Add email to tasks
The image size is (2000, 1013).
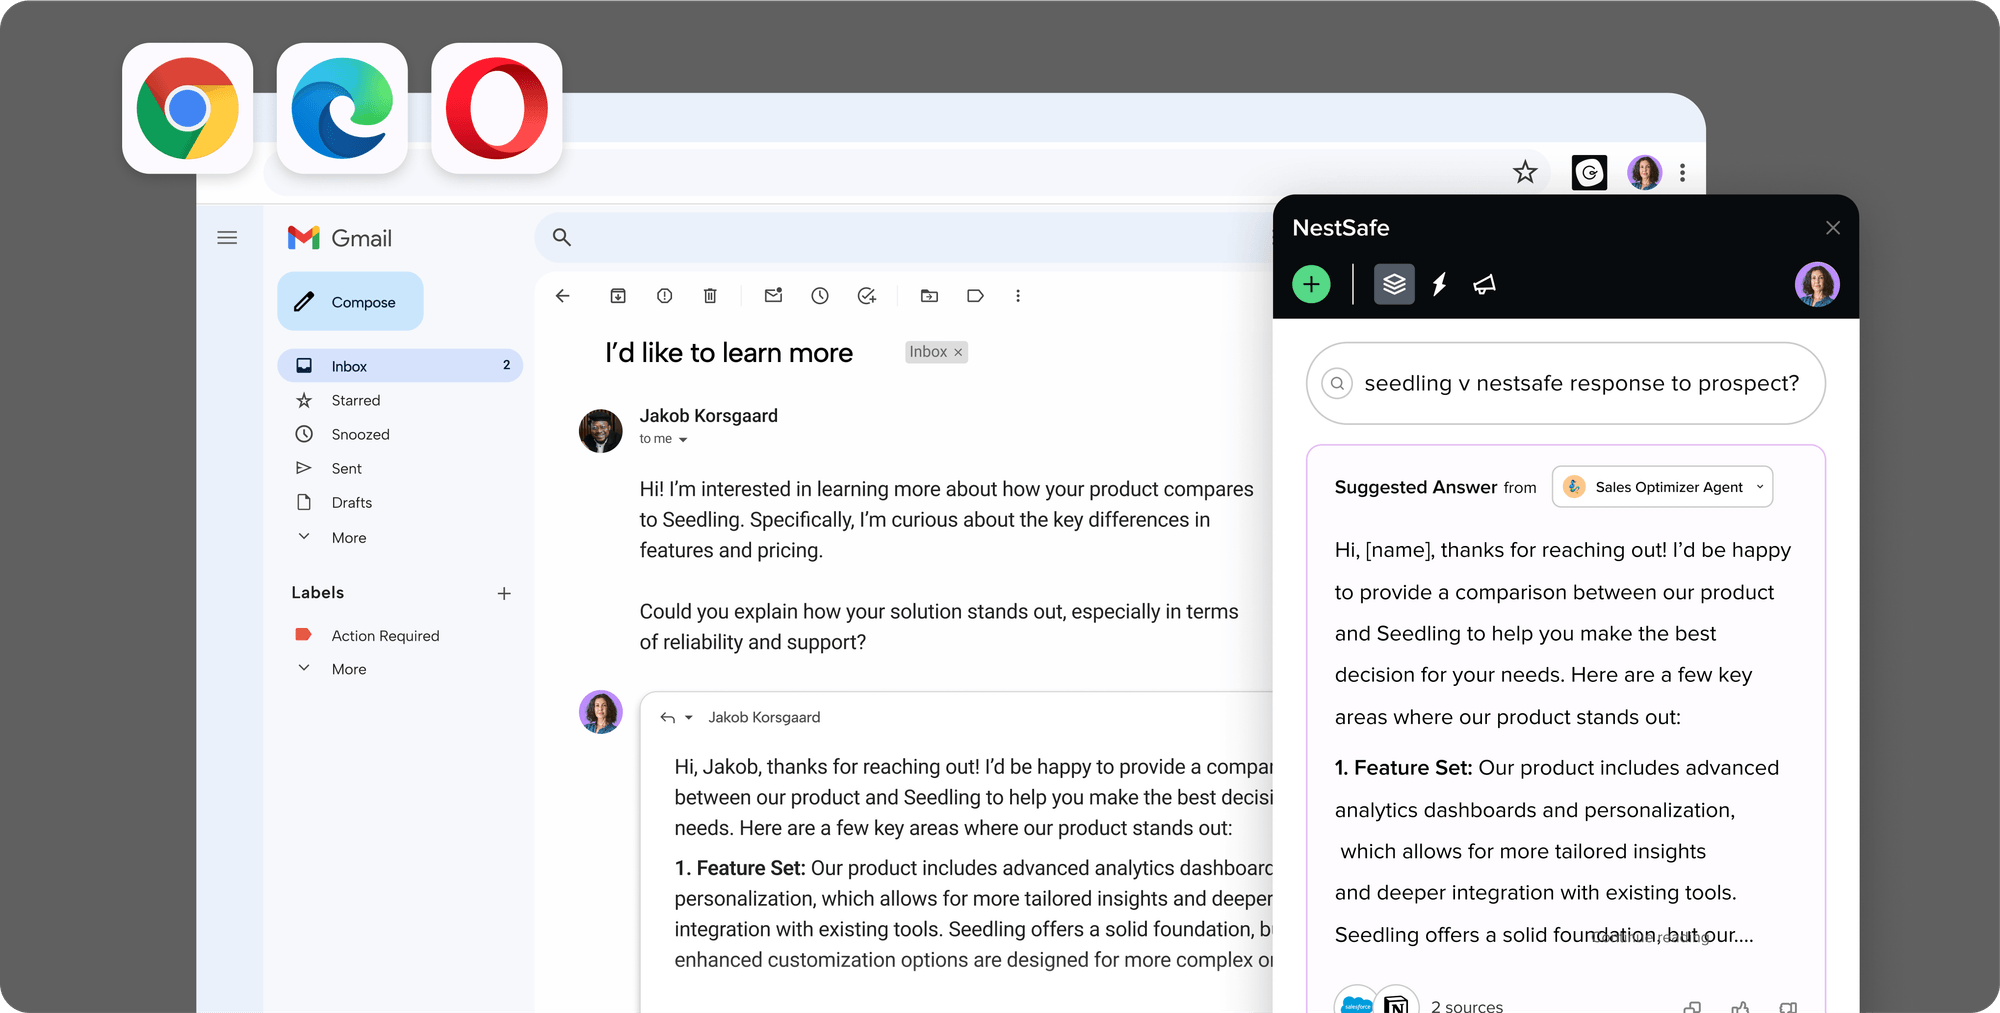(x=867, y=296)
